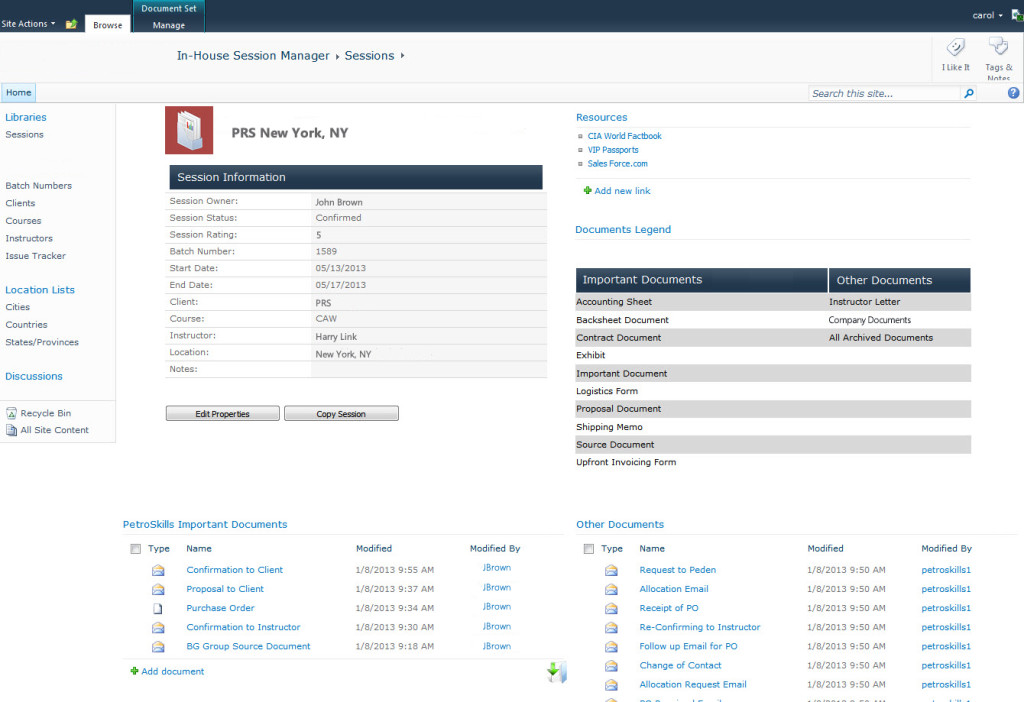Open States/Provinces in the sidebar
1024x702 pixels.
(x=42, y=342)
